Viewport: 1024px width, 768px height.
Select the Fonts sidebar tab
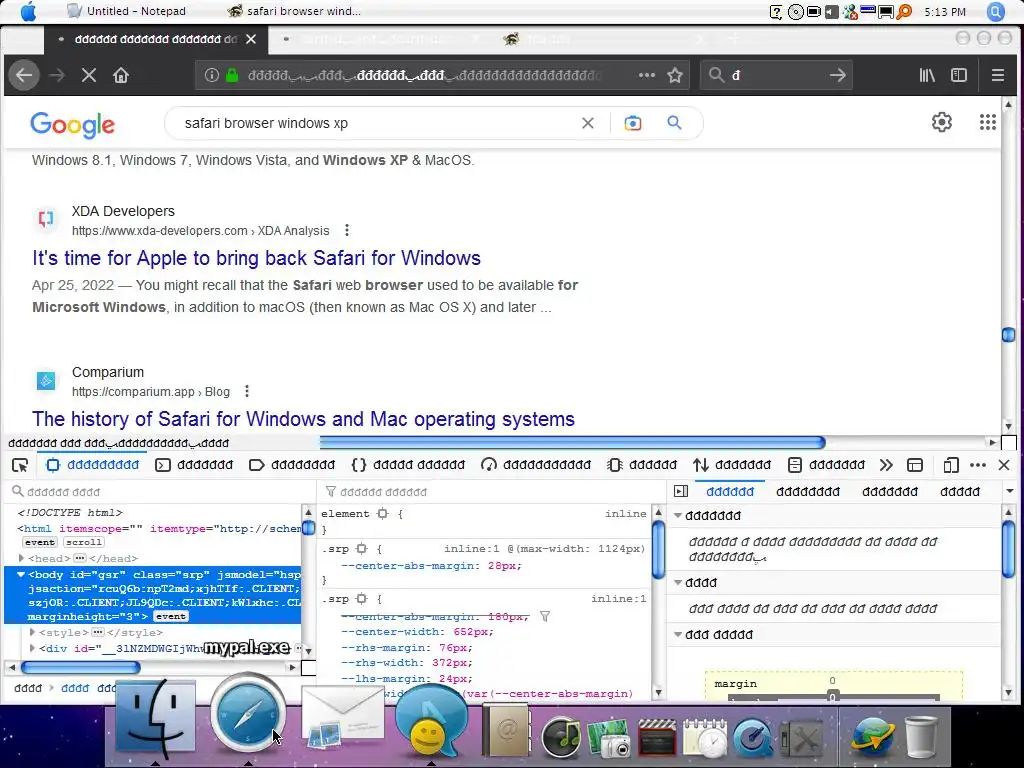click(x=960, y=491)
